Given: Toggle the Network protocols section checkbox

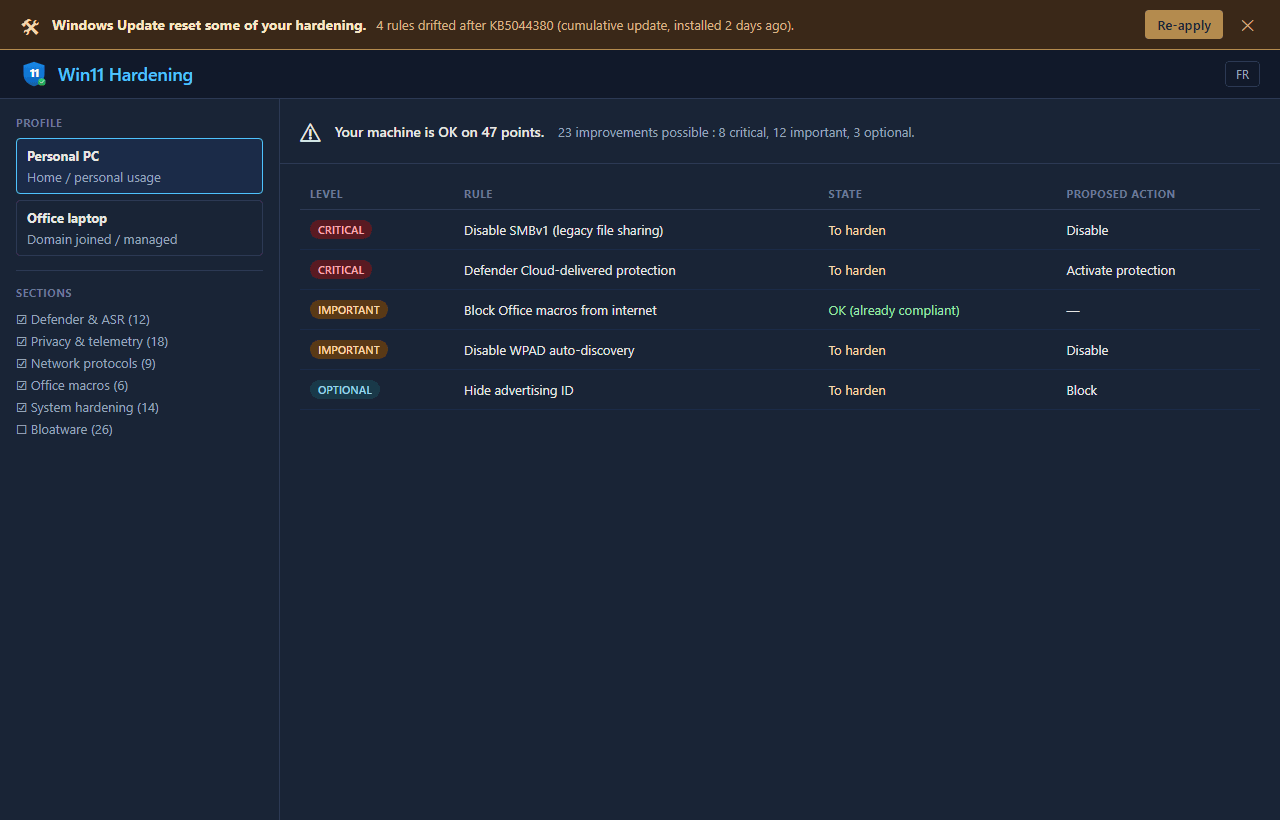Looking at the screenshot, I should (22, 364).
